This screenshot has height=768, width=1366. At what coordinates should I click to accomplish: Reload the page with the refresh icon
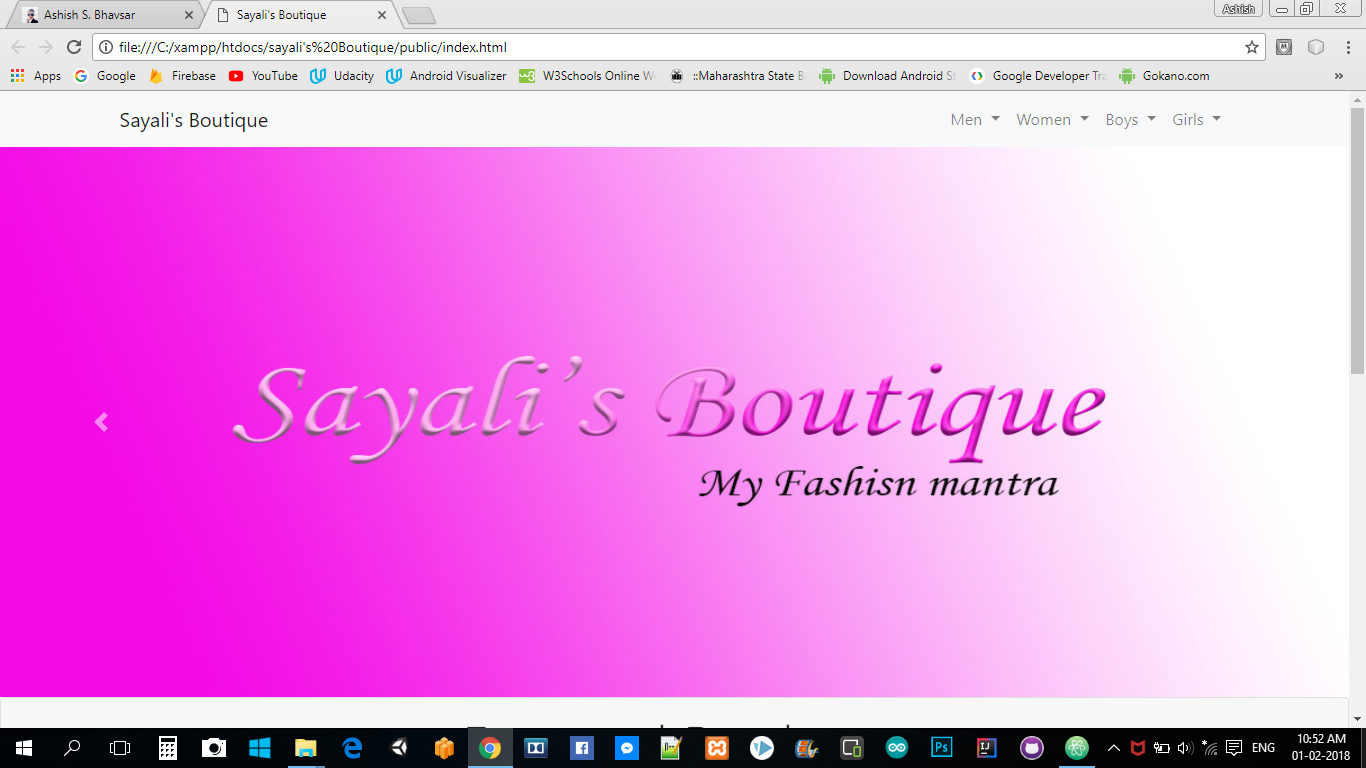(x=73, y=47)
